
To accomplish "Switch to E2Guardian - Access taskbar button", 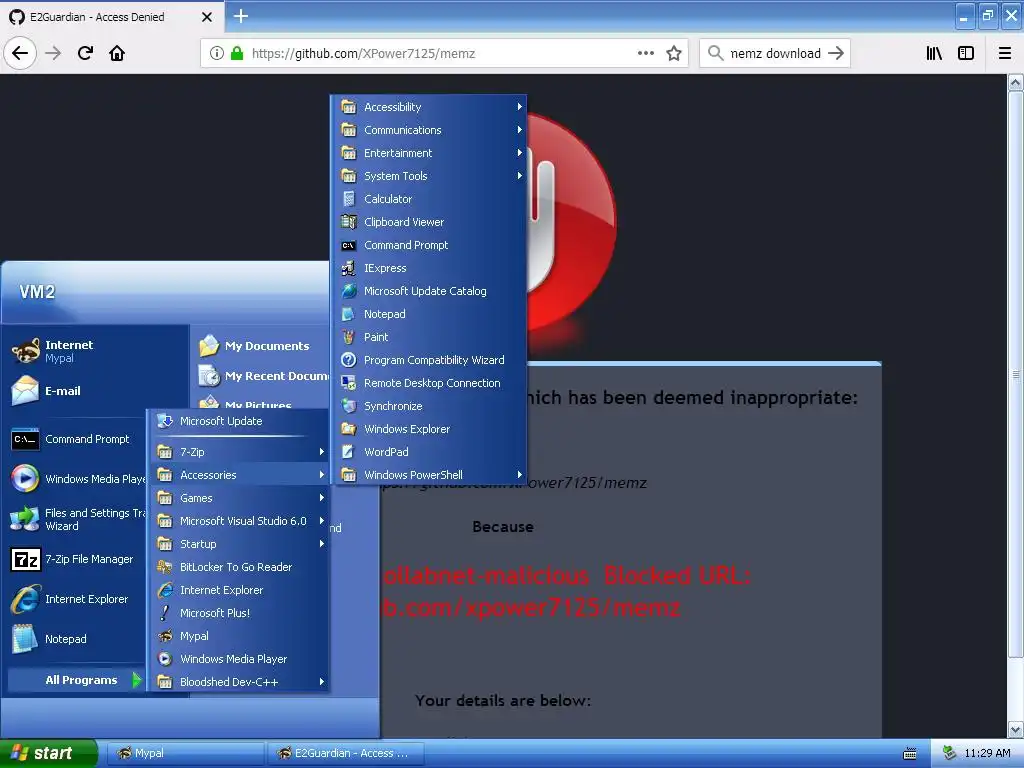I will (346, 753).
